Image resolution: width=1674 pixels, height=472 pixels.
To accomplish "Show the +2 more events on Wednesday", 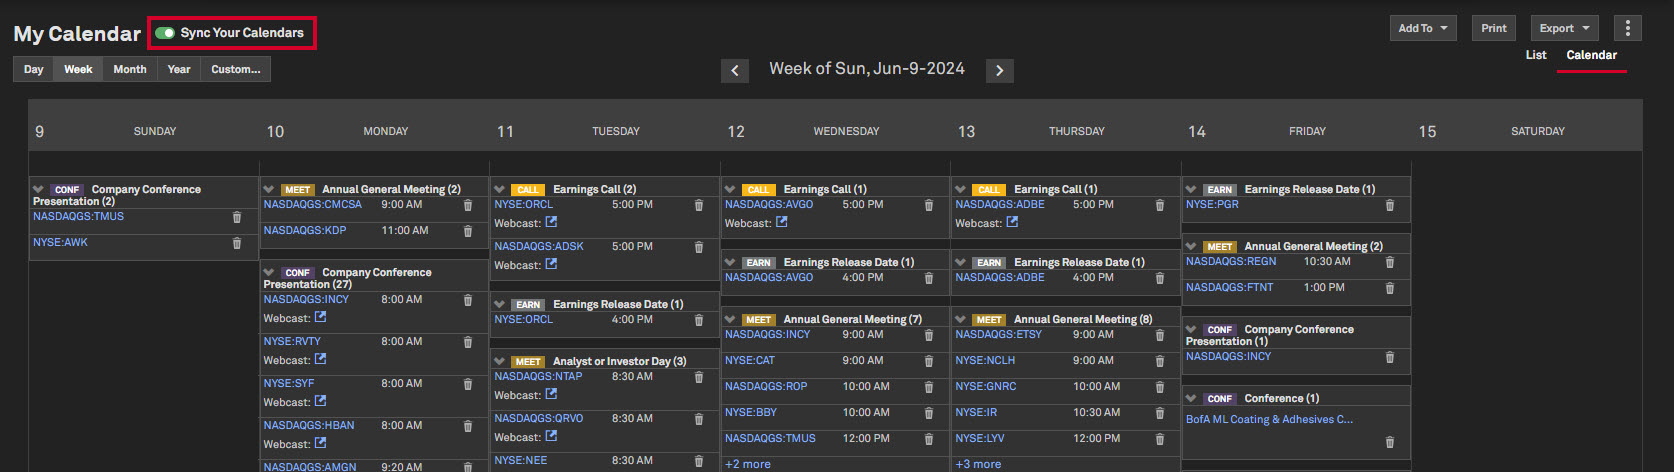I will [748, 464].
